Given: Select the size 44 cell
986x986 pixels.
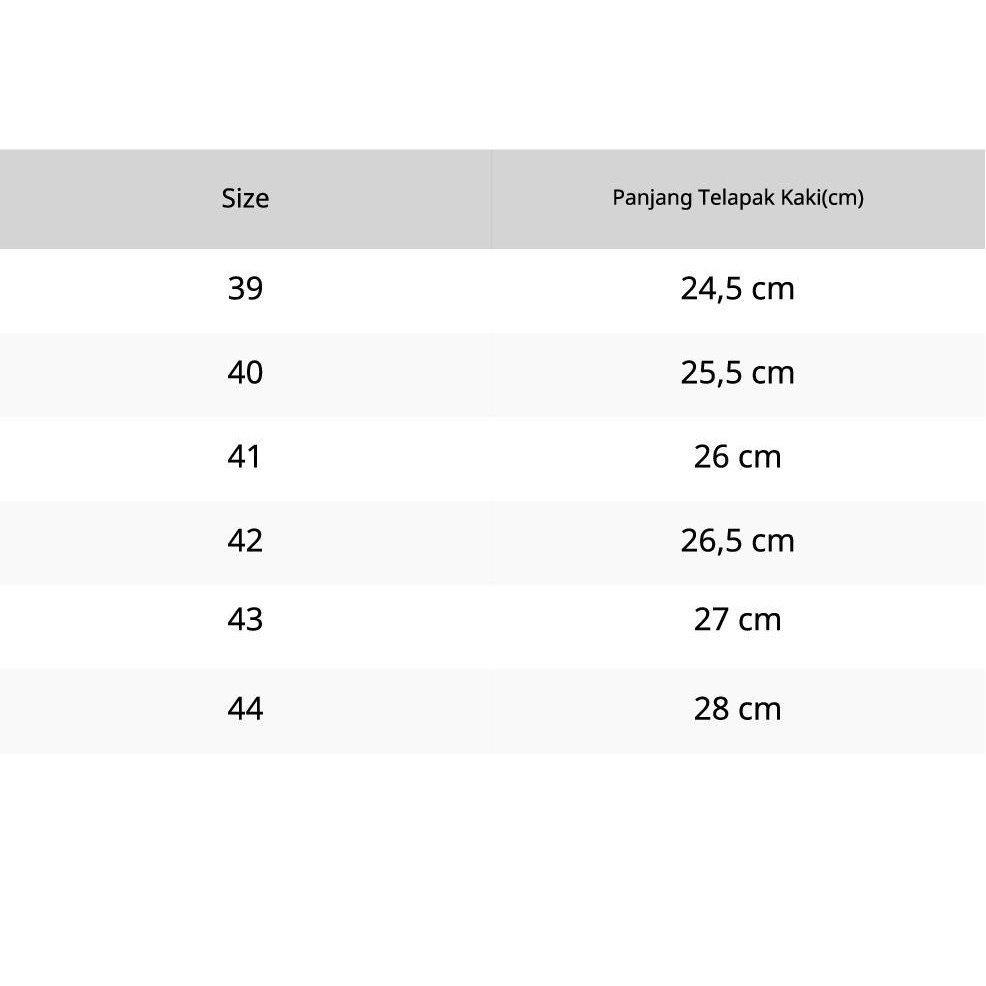Looking at the screenshot, I should point(245,709).
